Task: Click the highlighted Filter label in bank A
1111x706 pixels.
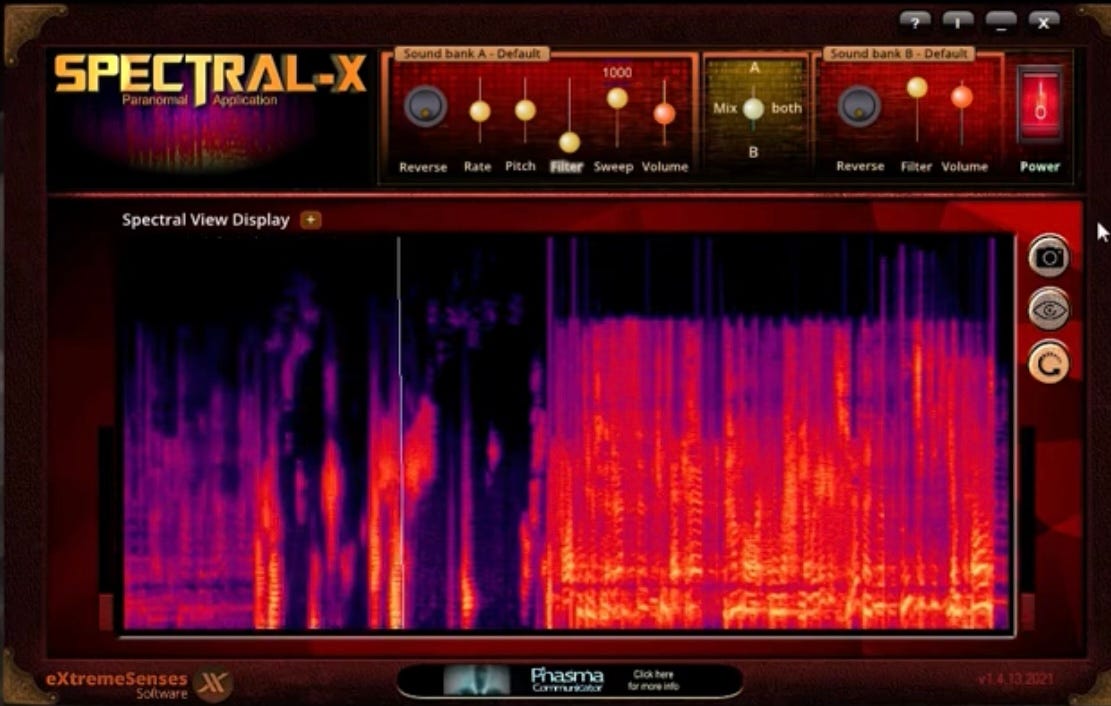Action: (x=566, y=167)
